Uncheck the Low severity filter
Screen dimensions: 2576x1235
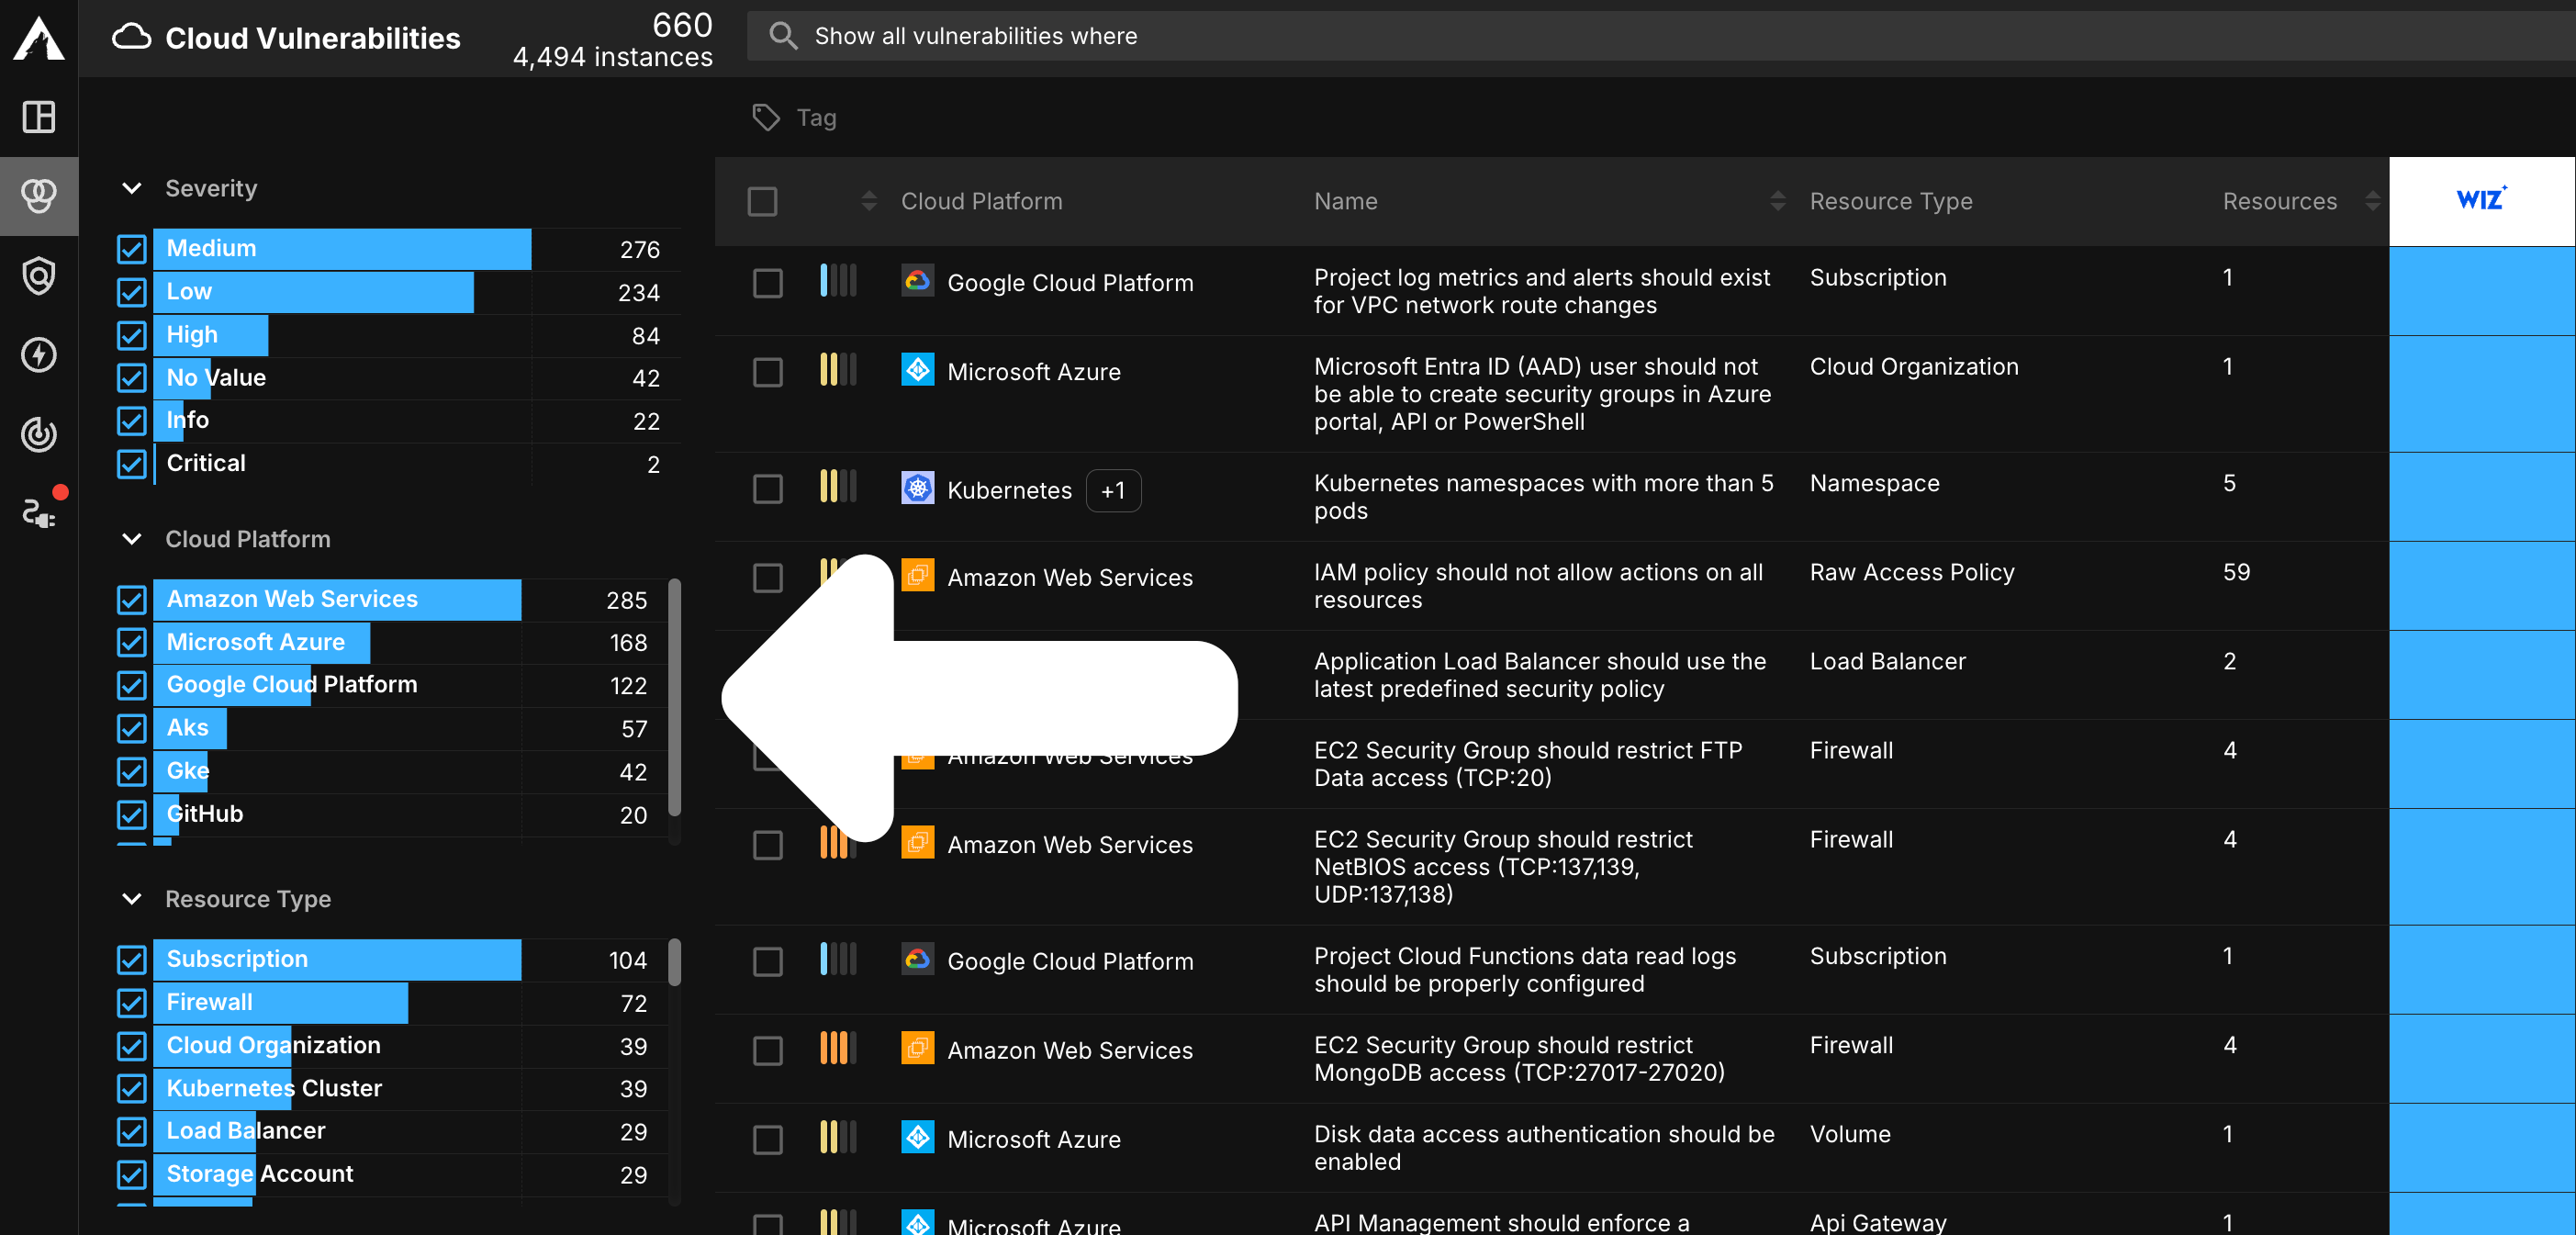click(x=131, y=292)
